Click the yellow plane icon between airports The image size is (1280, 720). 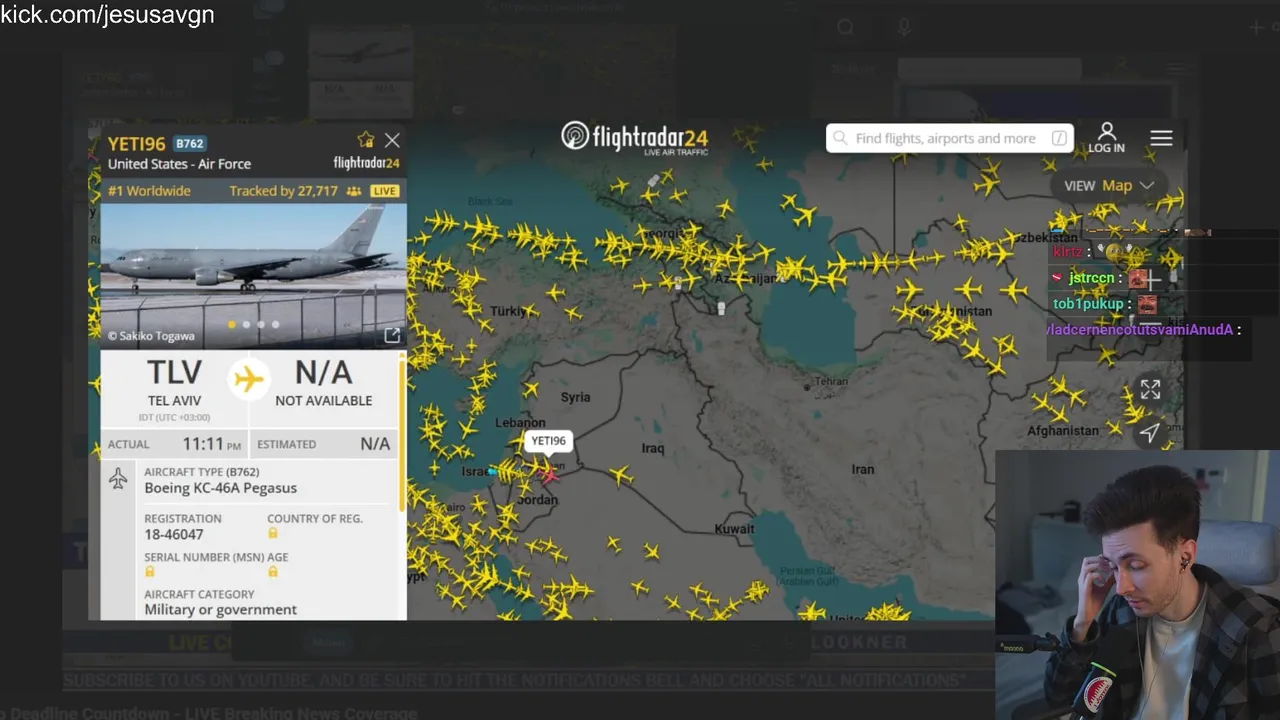248,379
